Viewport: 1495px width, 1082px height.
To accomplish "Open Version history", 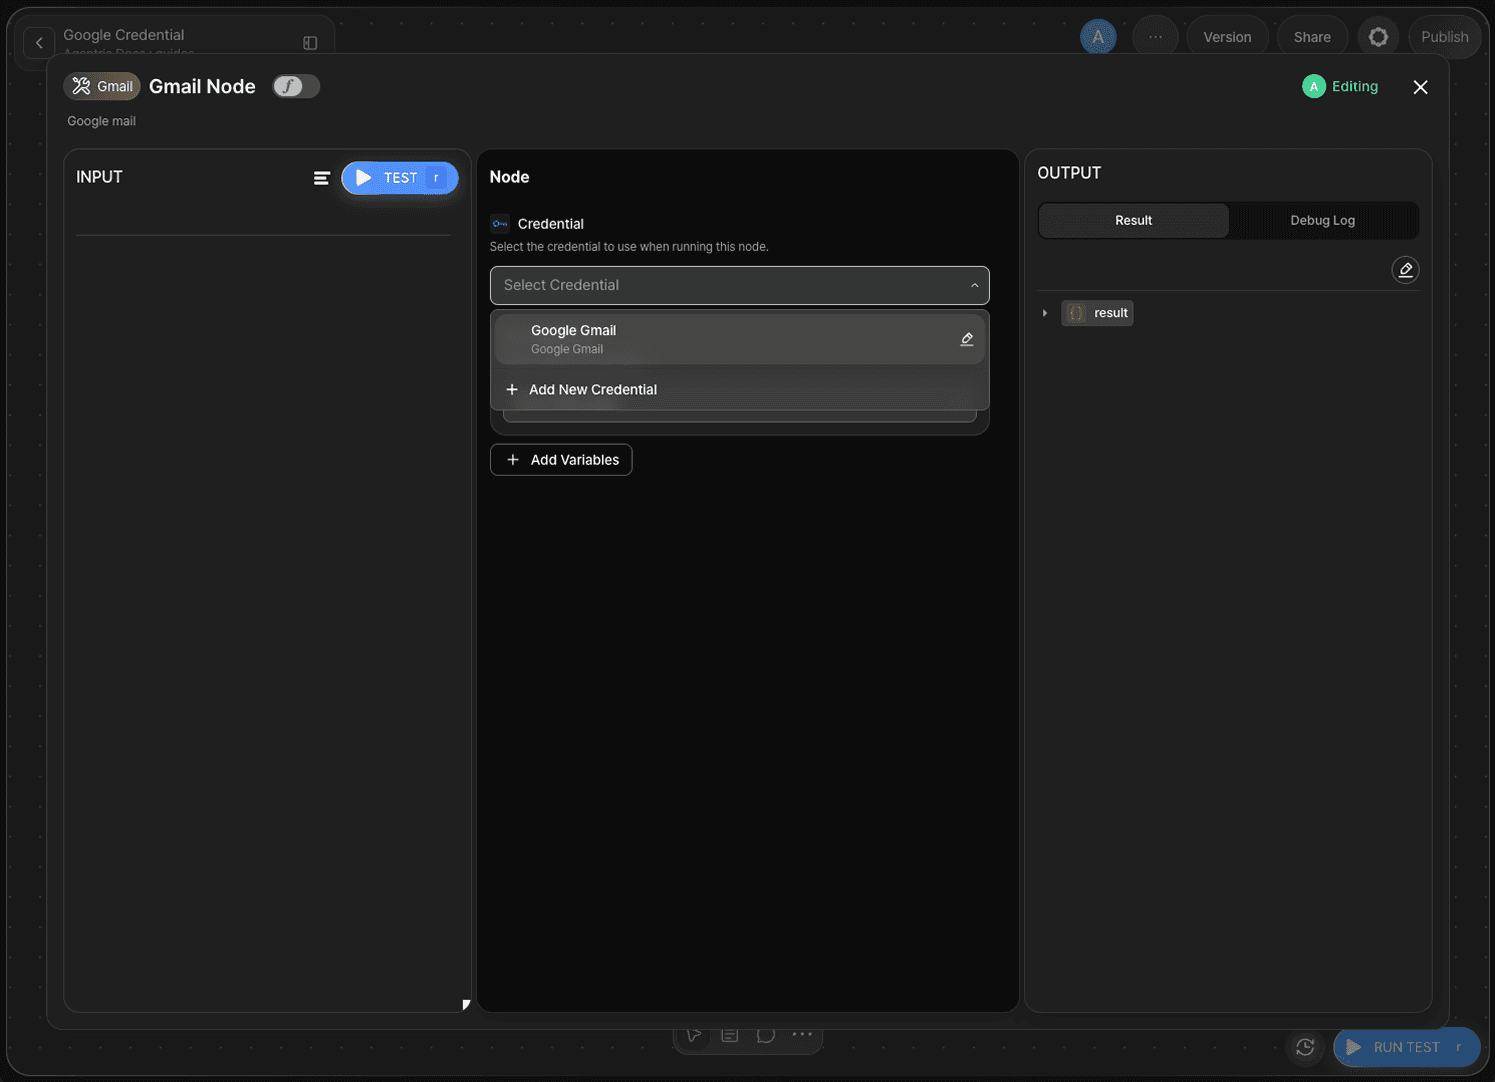I will [1227, 37].
